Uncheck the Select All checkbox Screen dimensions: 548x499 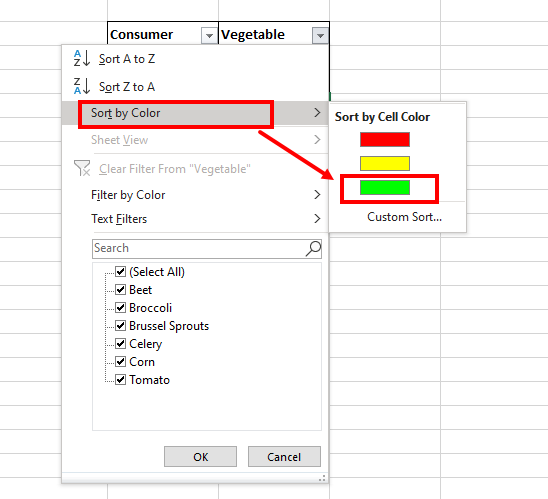tap(121, 272)
